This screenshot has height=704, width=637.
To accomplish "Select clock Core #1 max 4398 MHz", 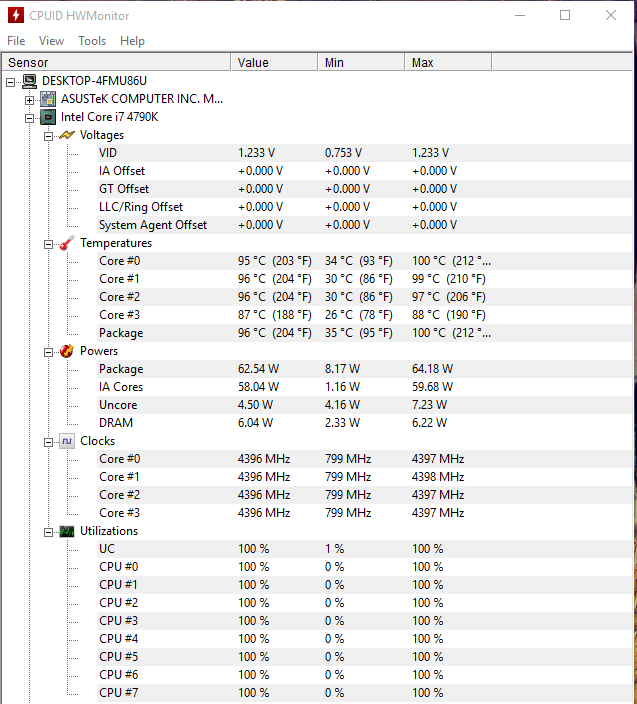I will [438, 477].
